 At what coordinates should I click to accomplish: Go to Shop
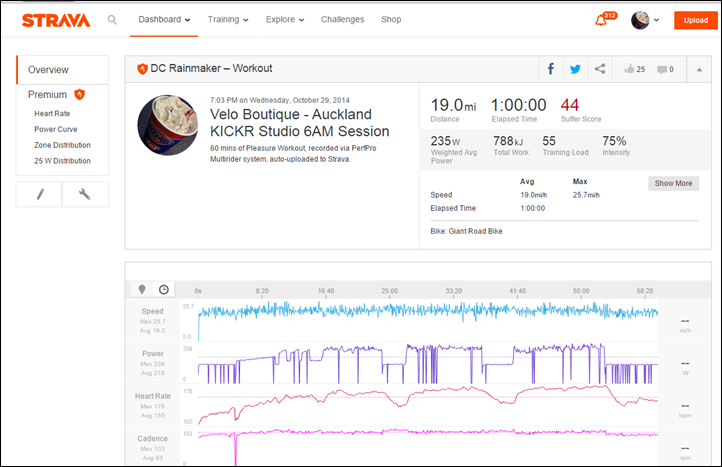pos(391,19)
